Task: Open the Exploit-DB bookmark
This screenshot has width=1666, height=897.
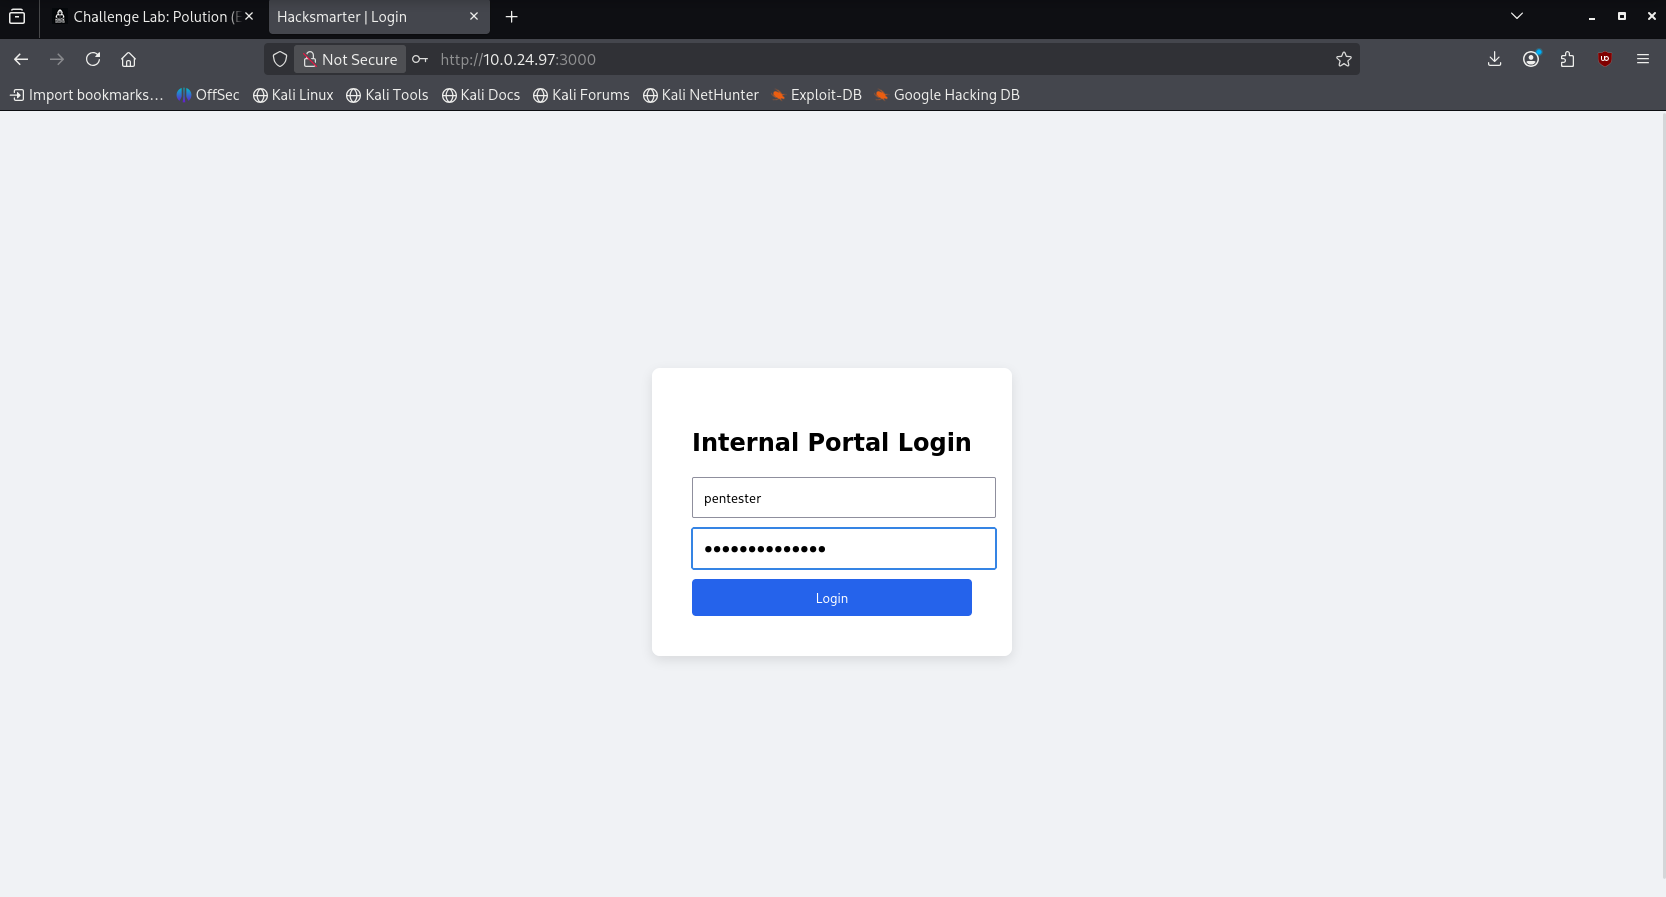Action: point(817,95)
